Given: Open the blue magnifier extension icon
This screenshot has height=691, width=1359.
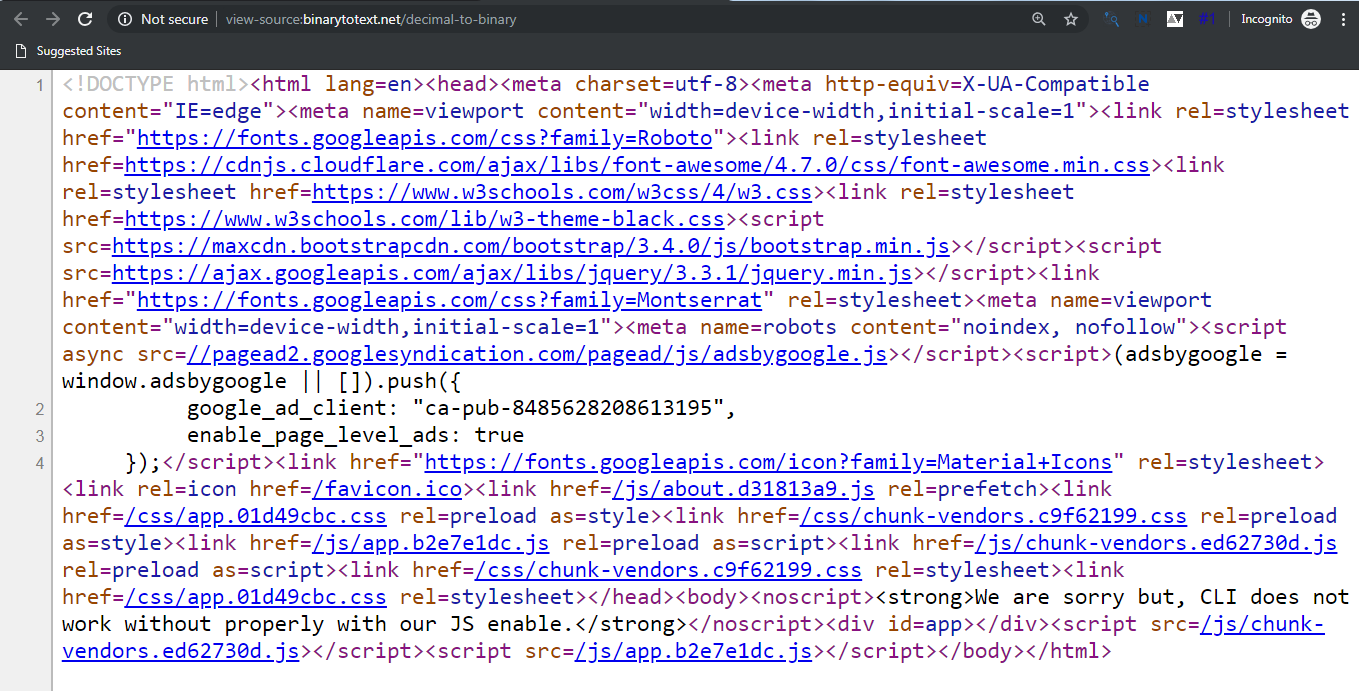Looking at the screenshot, I should click(1111, 19).
